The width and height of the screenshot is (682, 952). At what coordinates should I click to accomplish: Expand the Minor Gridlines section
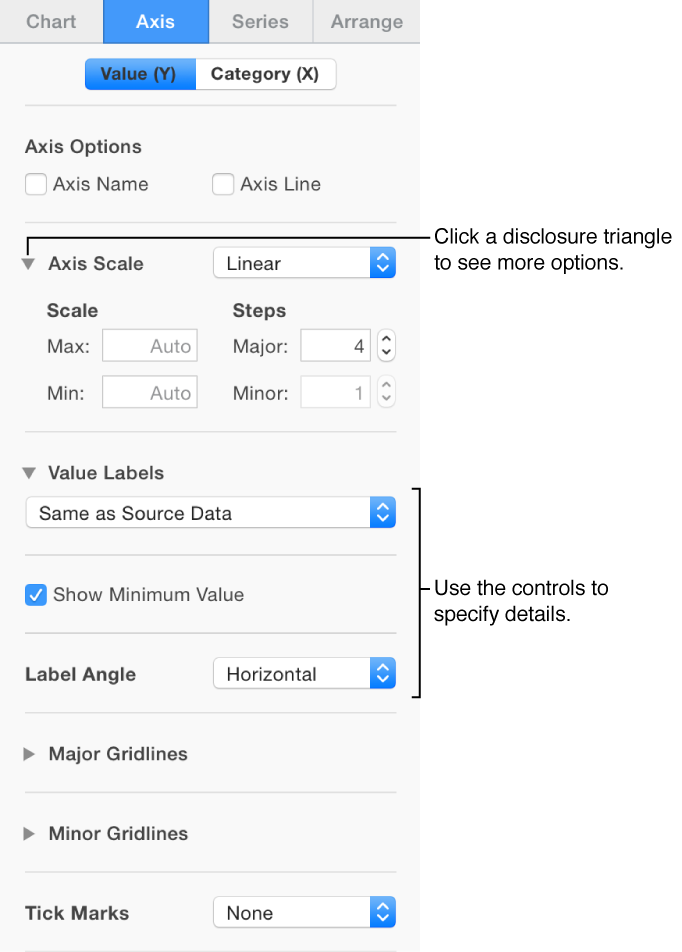[27, 833]
